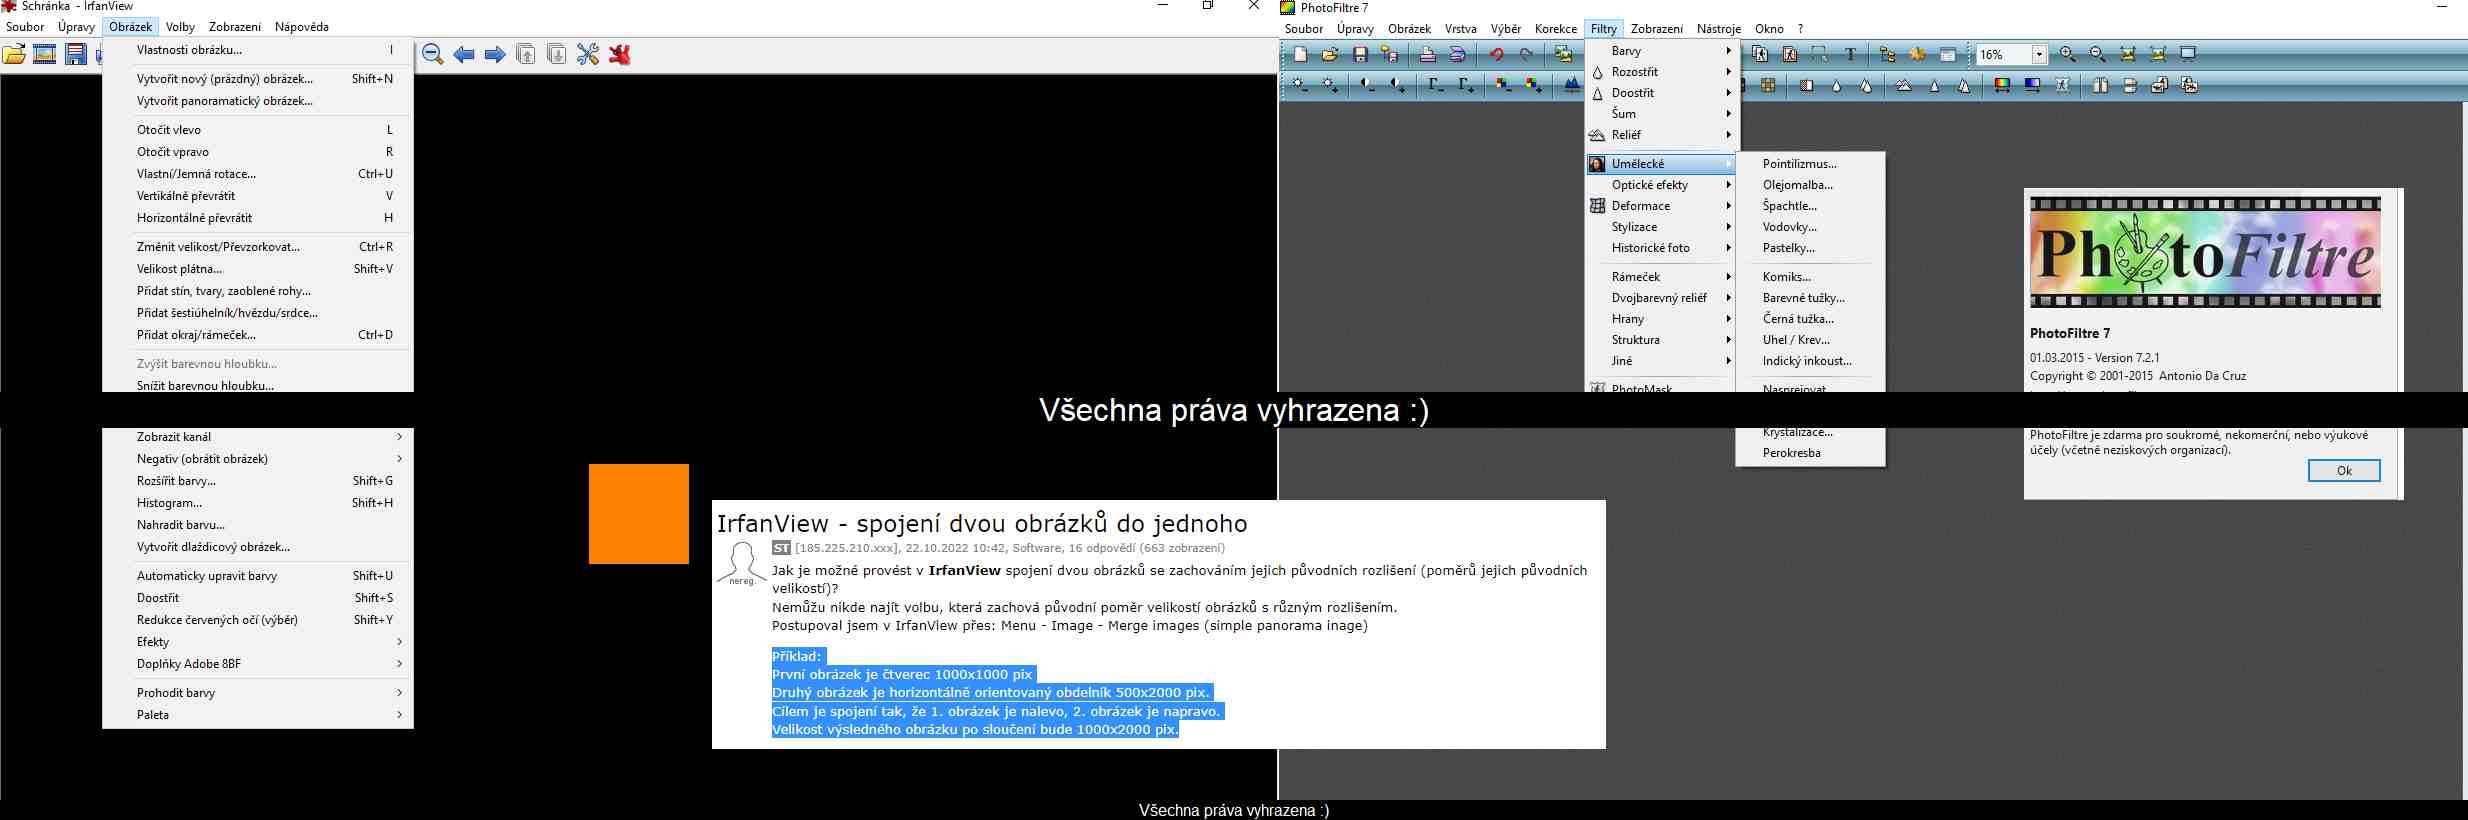Click the IrfanView zoom out magnifier
The image size is (2468, 820).
coord(433,54)
